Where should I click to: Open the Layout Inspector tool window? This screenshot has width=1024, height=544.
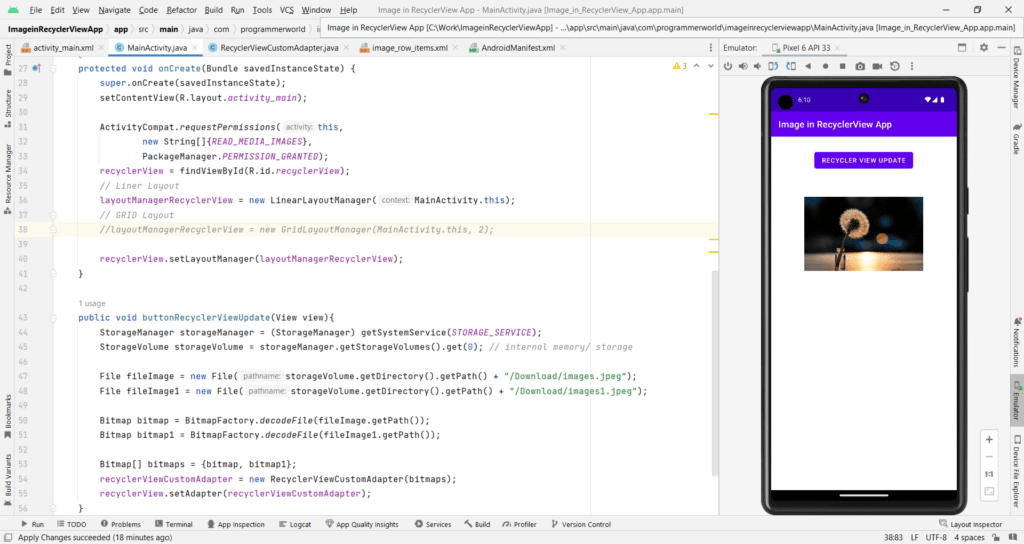pyautogui.click(x=970, y=524)
